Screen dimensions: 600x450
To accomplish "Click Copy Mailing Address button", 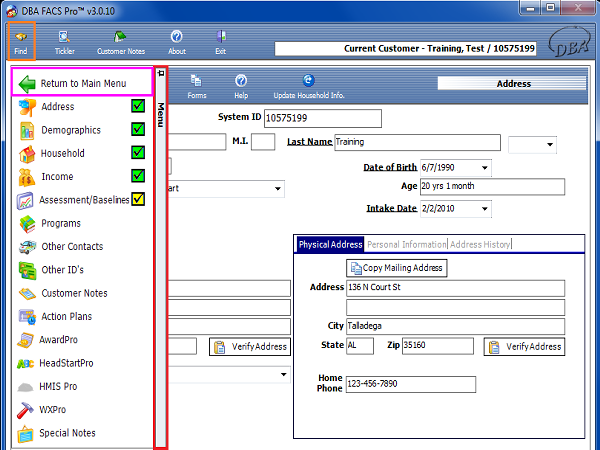I will (x=396, y=268).
